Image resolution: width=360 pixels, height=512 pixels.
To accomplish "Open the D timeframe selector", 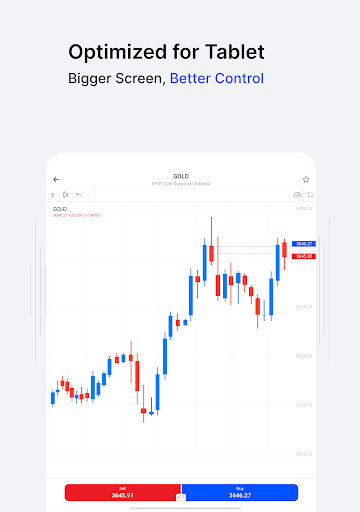I will [x=52, y=195].
